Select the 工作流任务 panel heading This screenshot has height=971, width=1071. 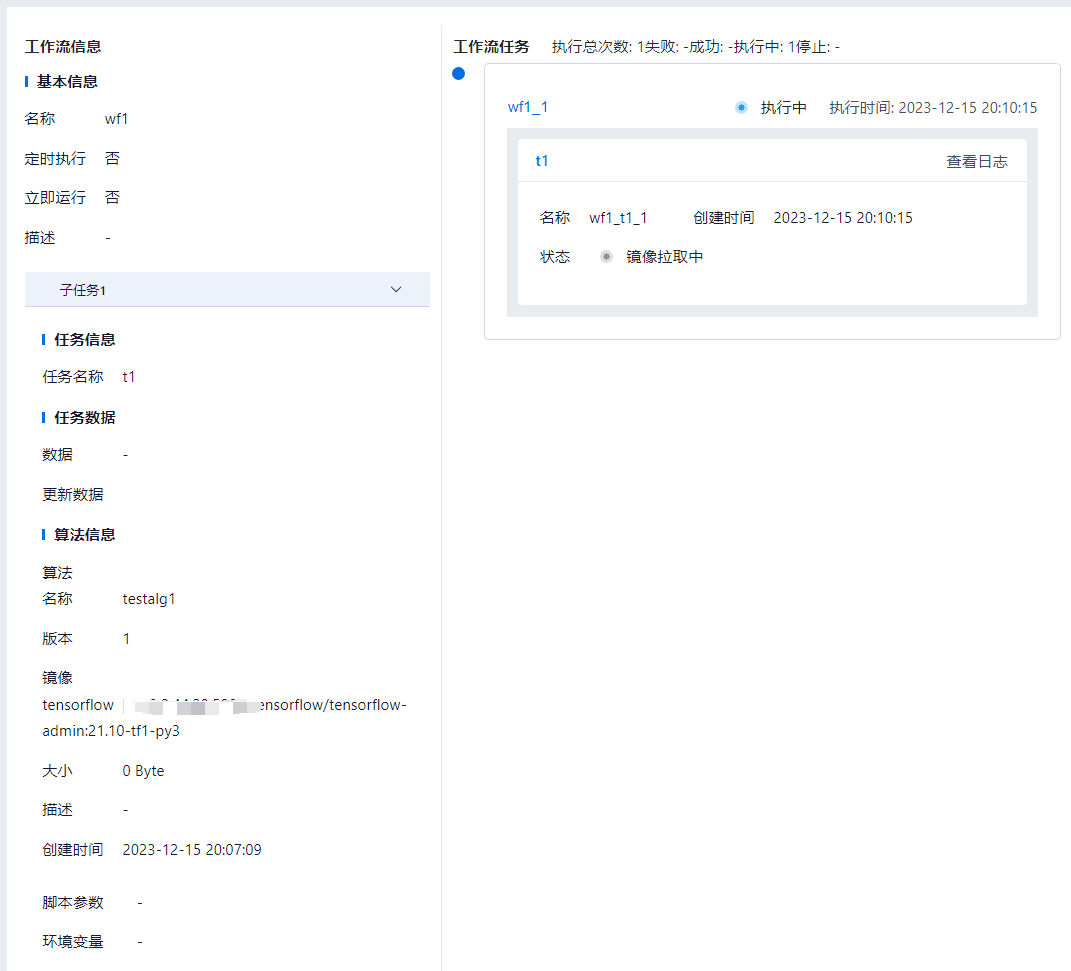(x=491, y=47)
